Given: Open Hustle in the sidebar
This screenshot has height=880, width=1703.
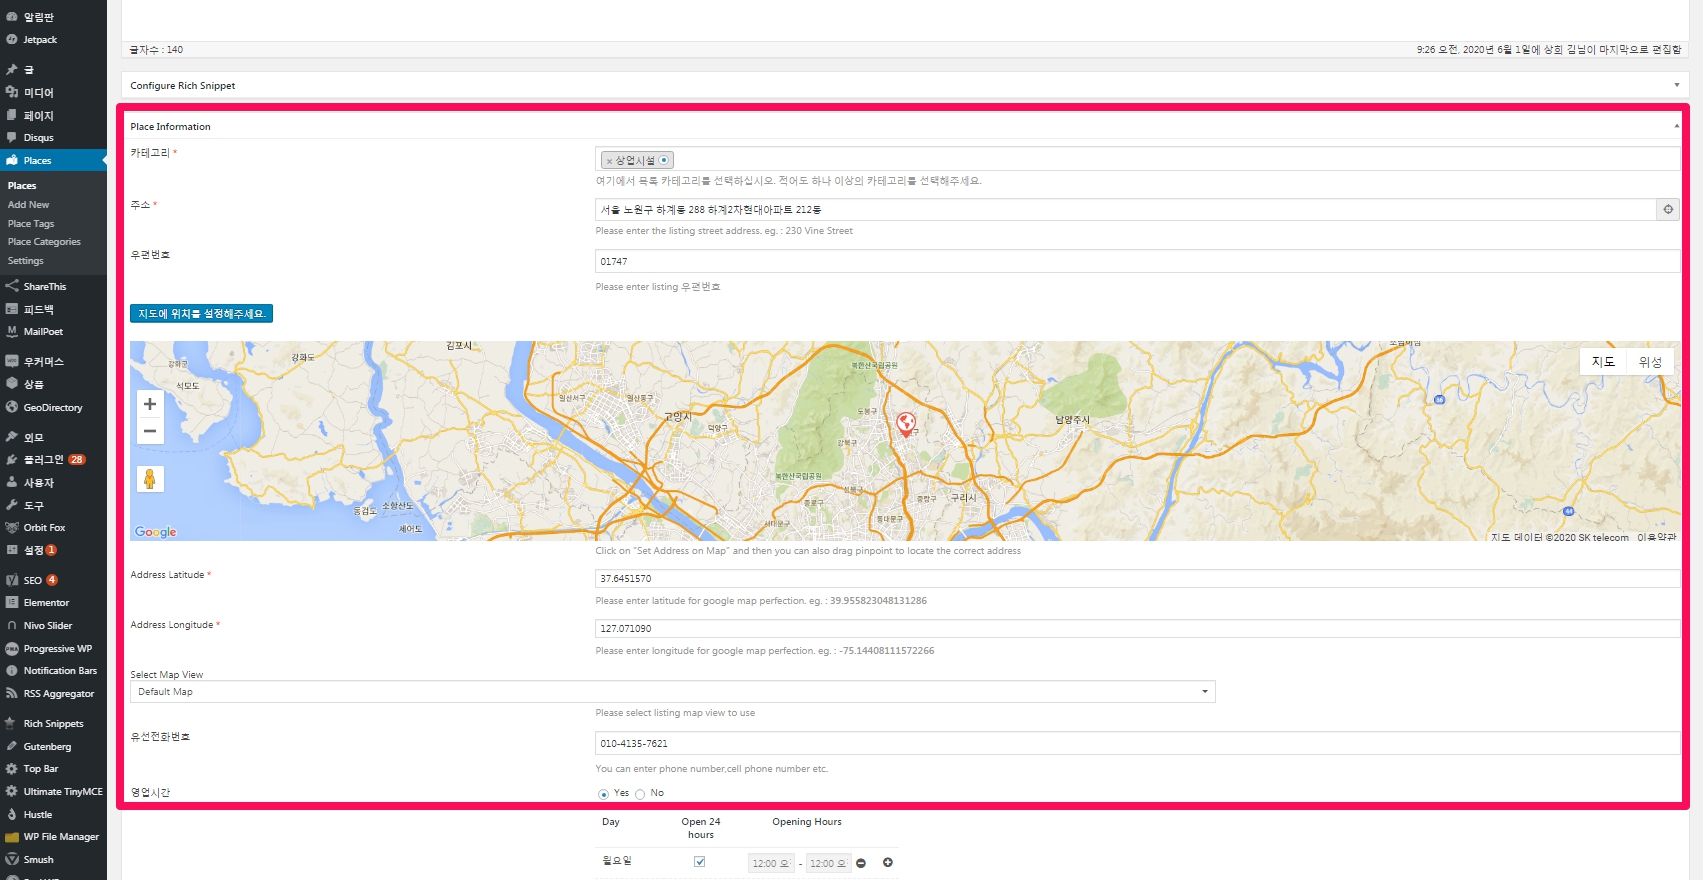Looking at the screenshot, I should tap(38, 814).
